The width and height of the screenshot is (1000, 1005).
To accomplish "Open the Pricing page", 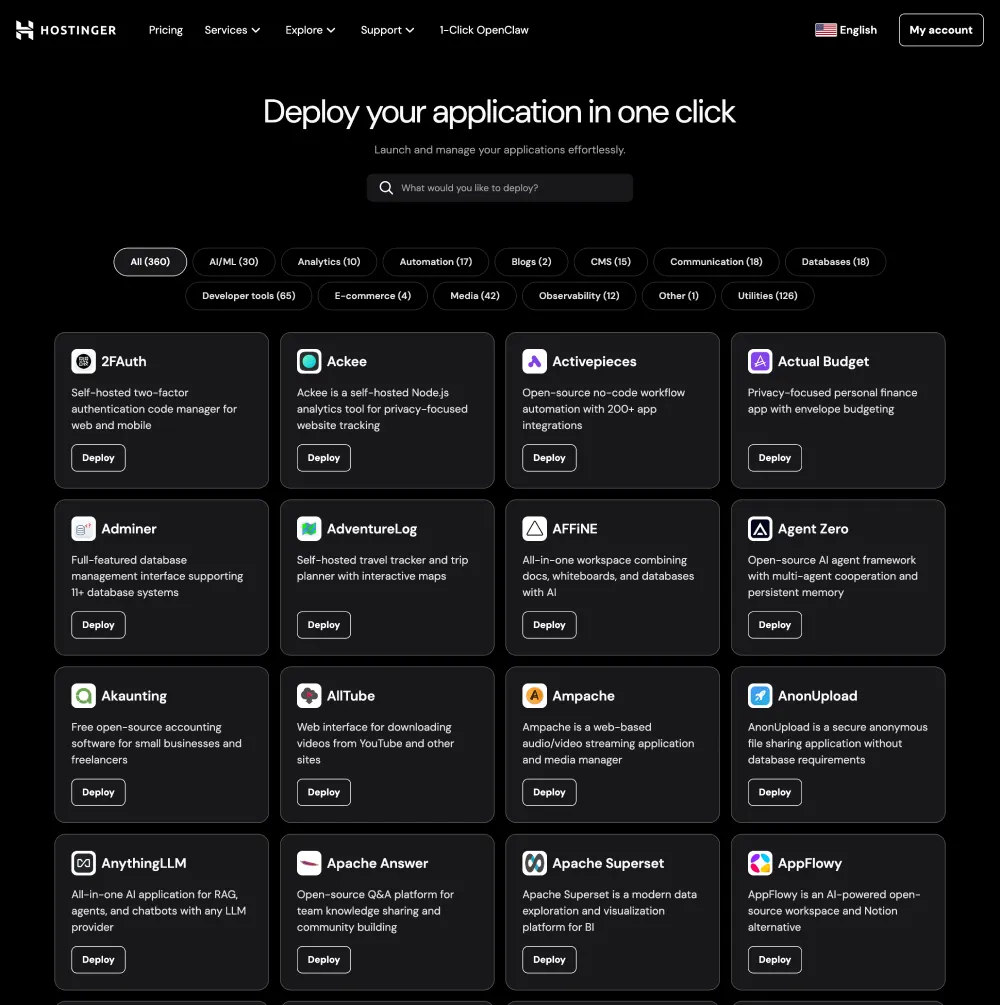I will click(x=165, y=30).
